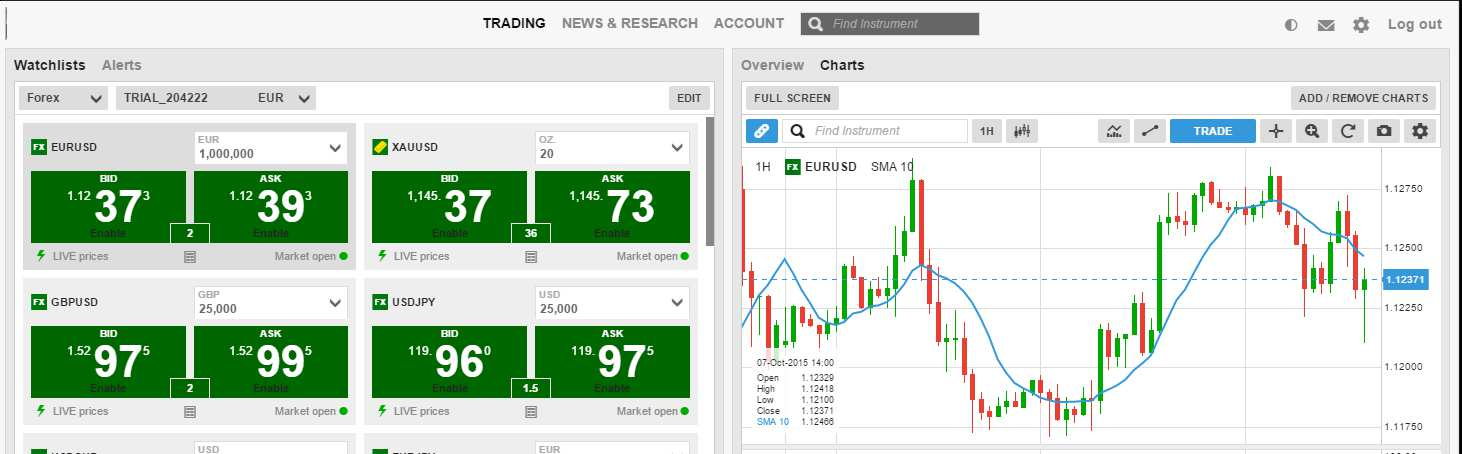Open chart settings gear icon
The image size is (1462, 454).
click(1420, 131)
